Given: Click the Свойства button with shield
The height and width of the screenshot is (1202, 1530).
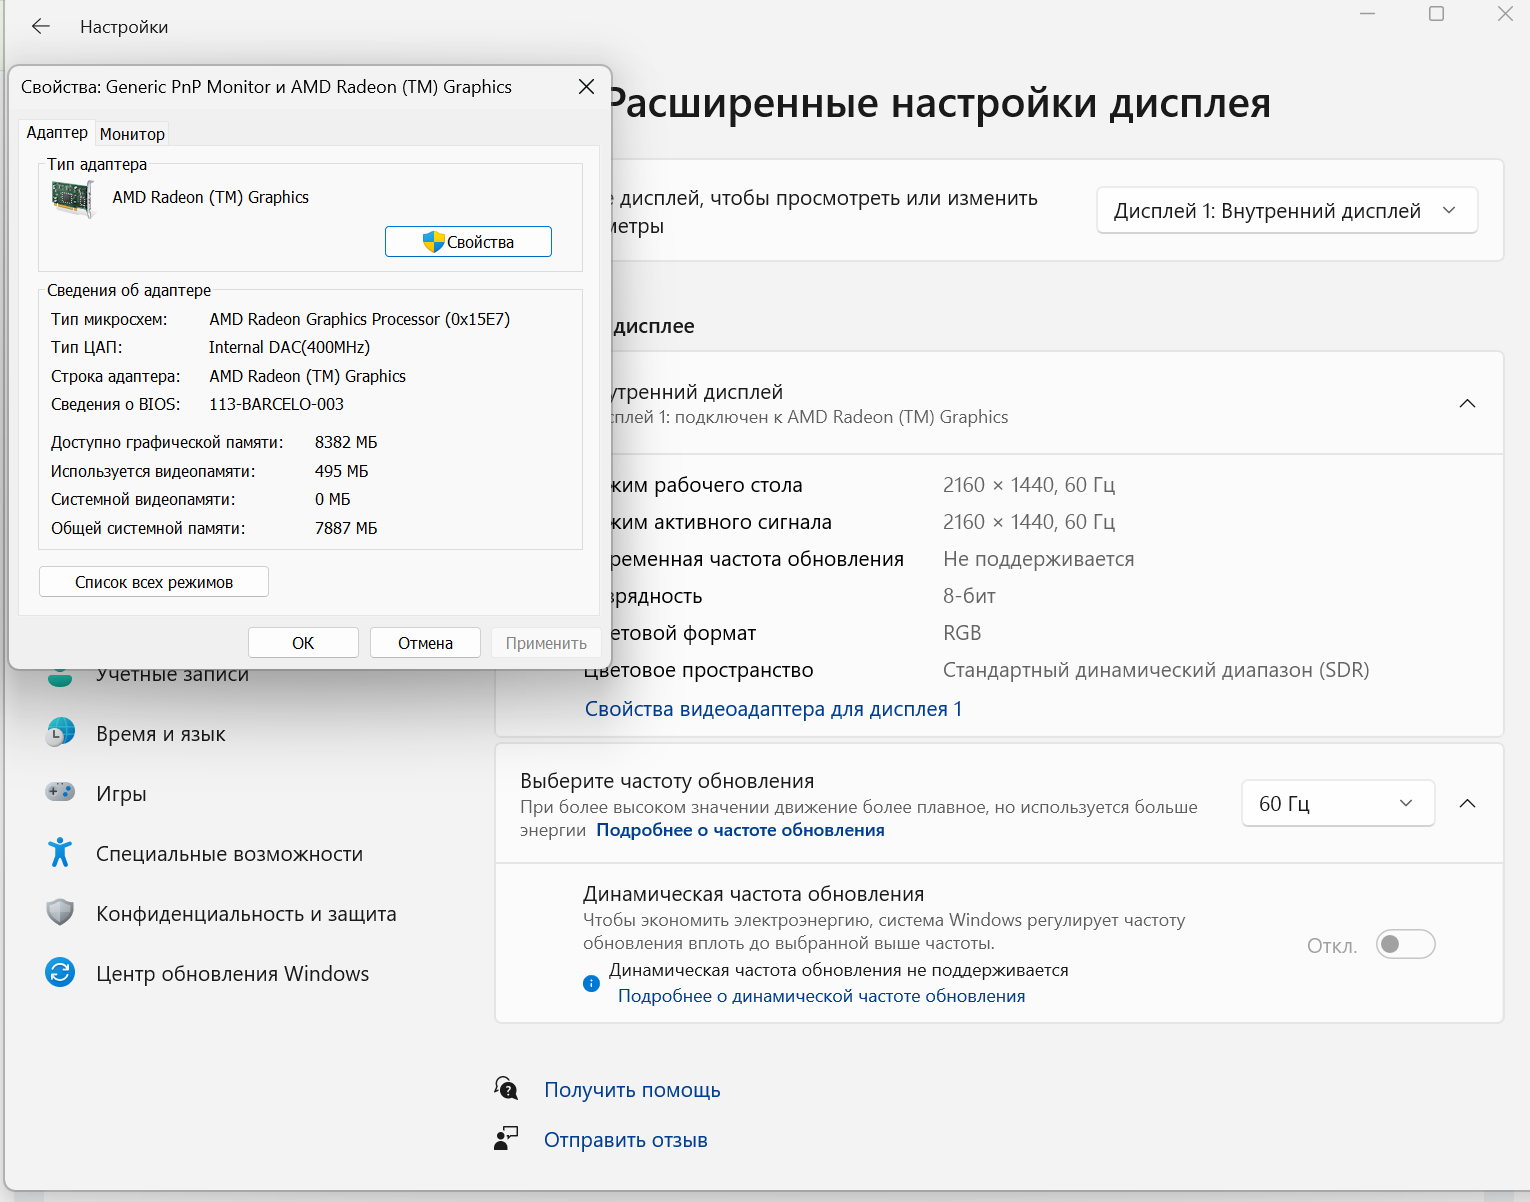Looking at the screenshot, I should coord(468,242).
